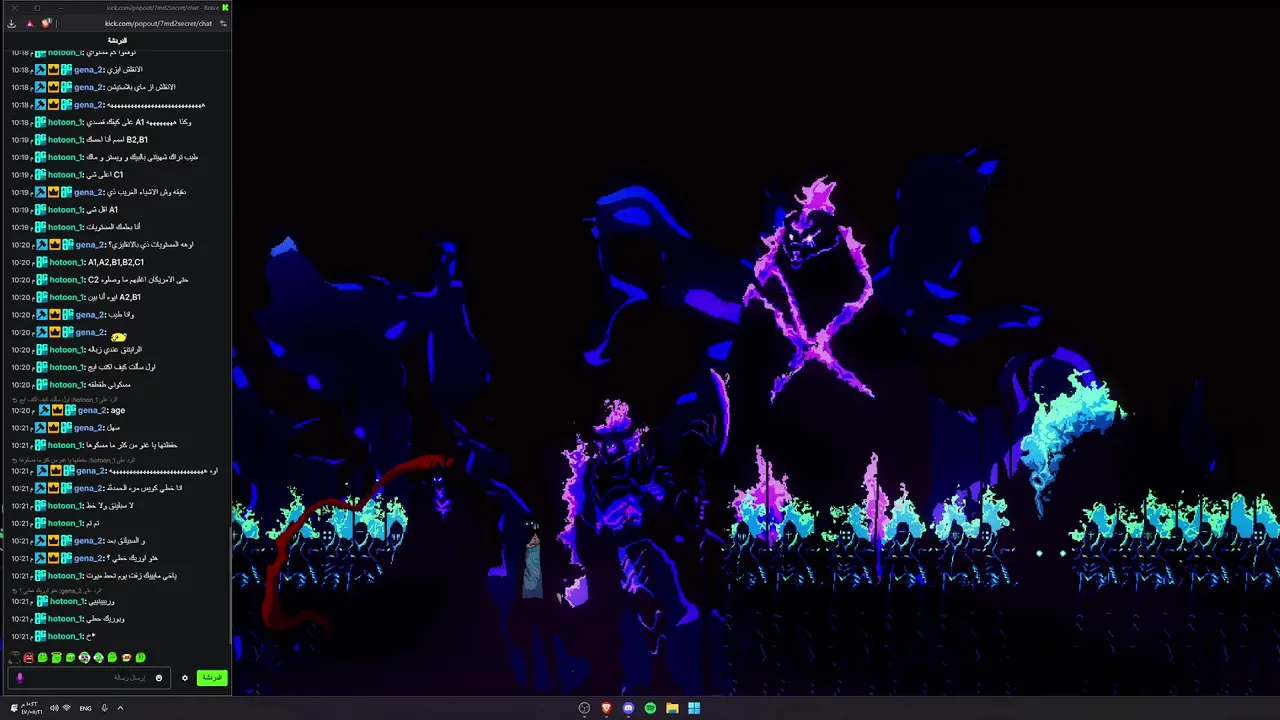
Task: Click the green chat send button
Action: click(x=212, y=678)
